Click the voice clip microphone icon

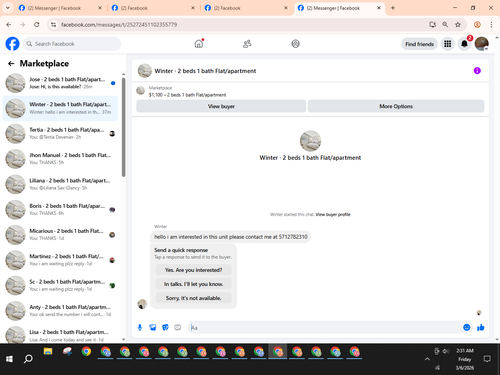point(140,327)
